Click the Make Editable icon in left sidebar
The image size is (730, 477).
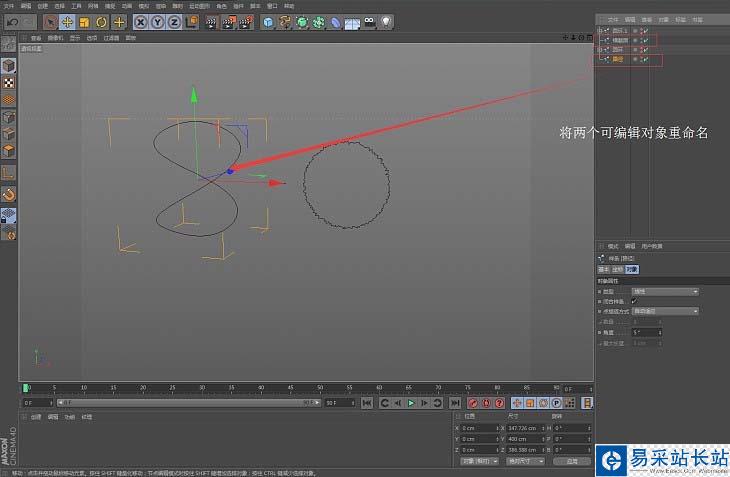click(x=8, y=44)
